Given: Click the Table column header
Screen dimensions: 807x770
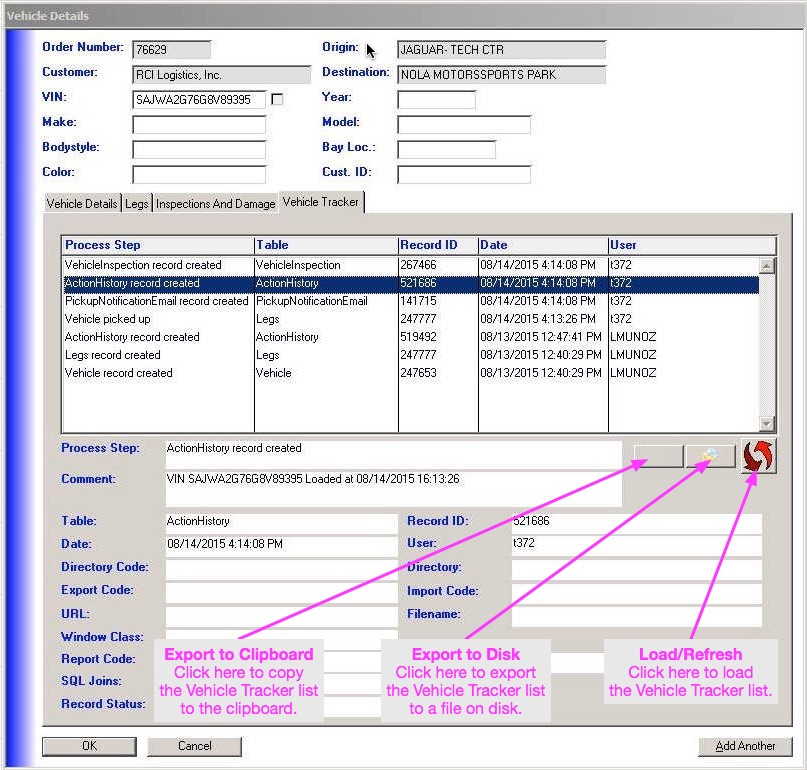Looking at the screenshot, I should [326, 245].
